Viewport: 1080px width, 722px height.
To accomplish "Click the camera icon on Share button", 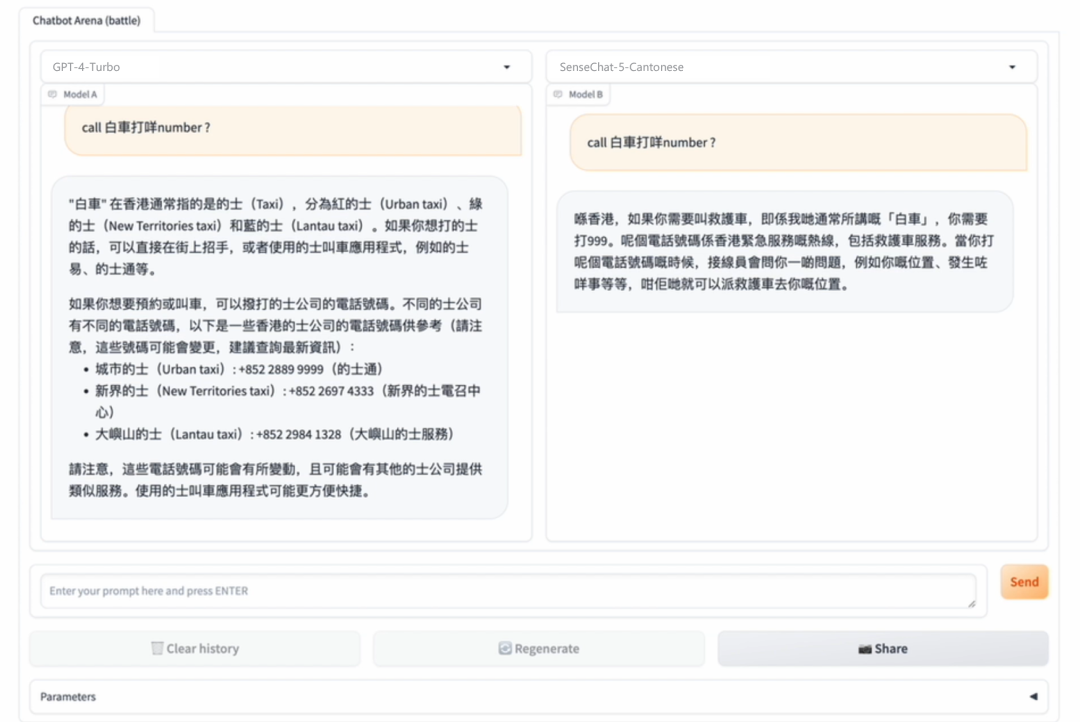I will point(865,648).
